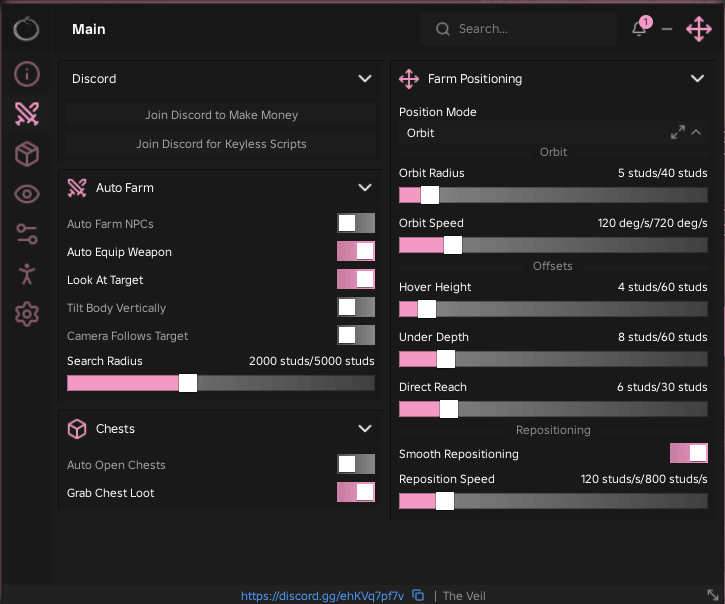Click the Orbit Radius slider track
Screen dimensions: 725x604
point(553,195)
